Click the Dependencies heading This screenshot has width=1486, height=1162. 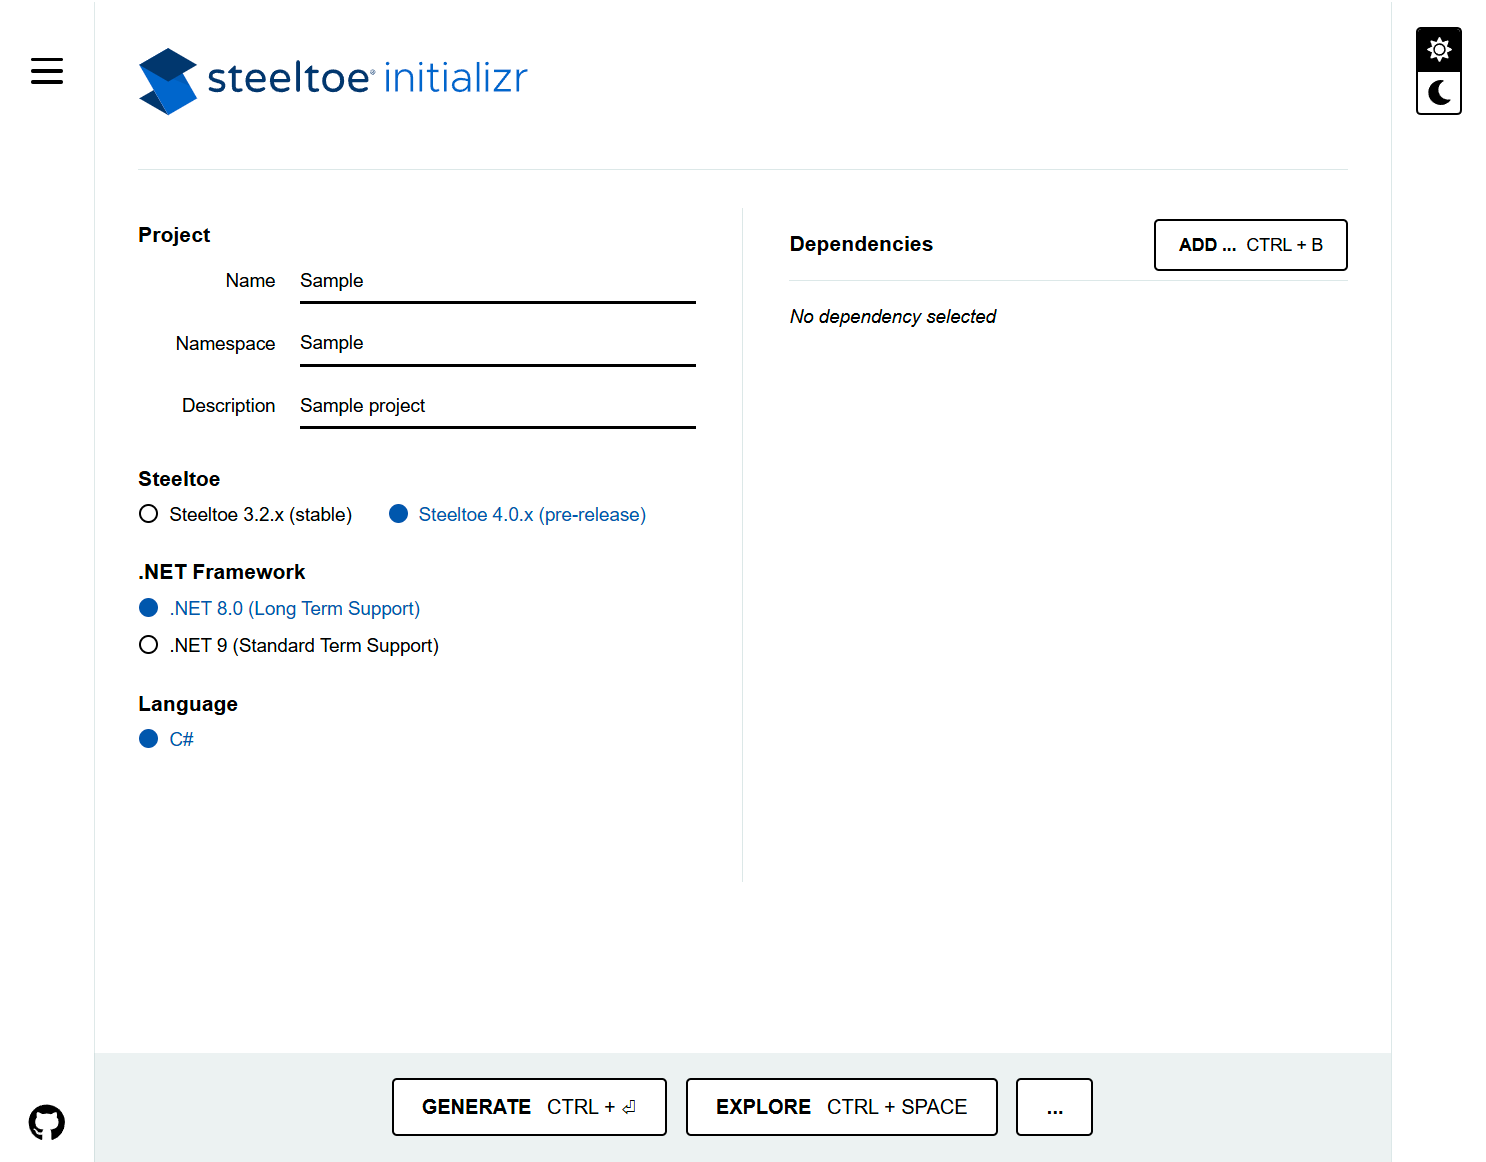pos(861,244)
